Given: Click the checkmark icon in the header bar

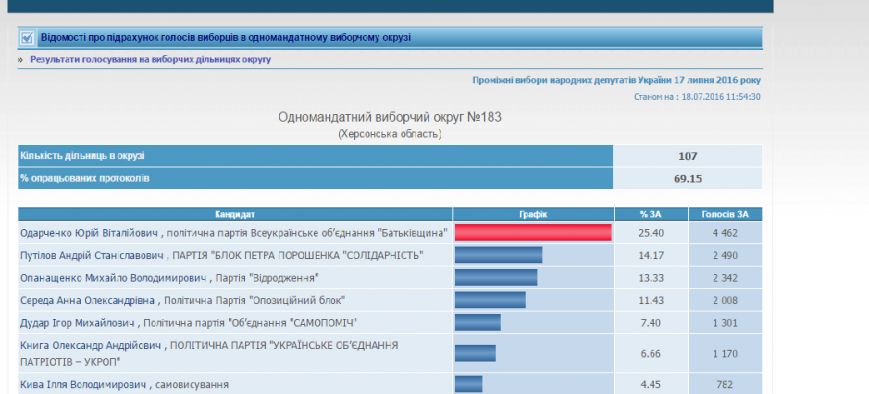Looking at the screenshot, I should [27, 38].
